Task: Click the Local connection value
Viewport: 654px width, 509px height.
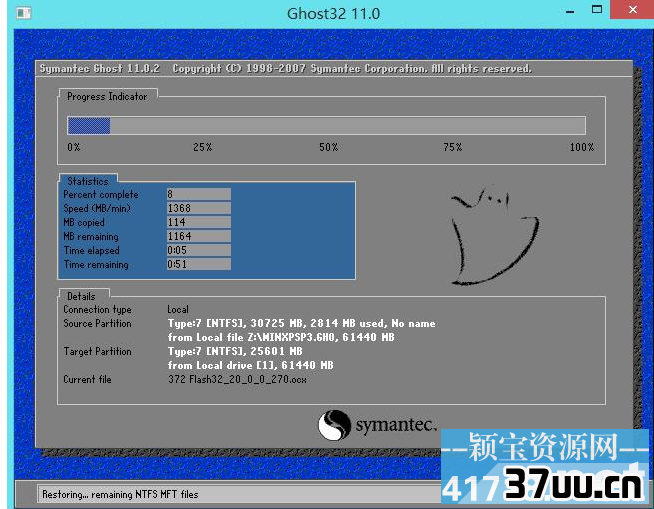Action: [x=178, y=310]
